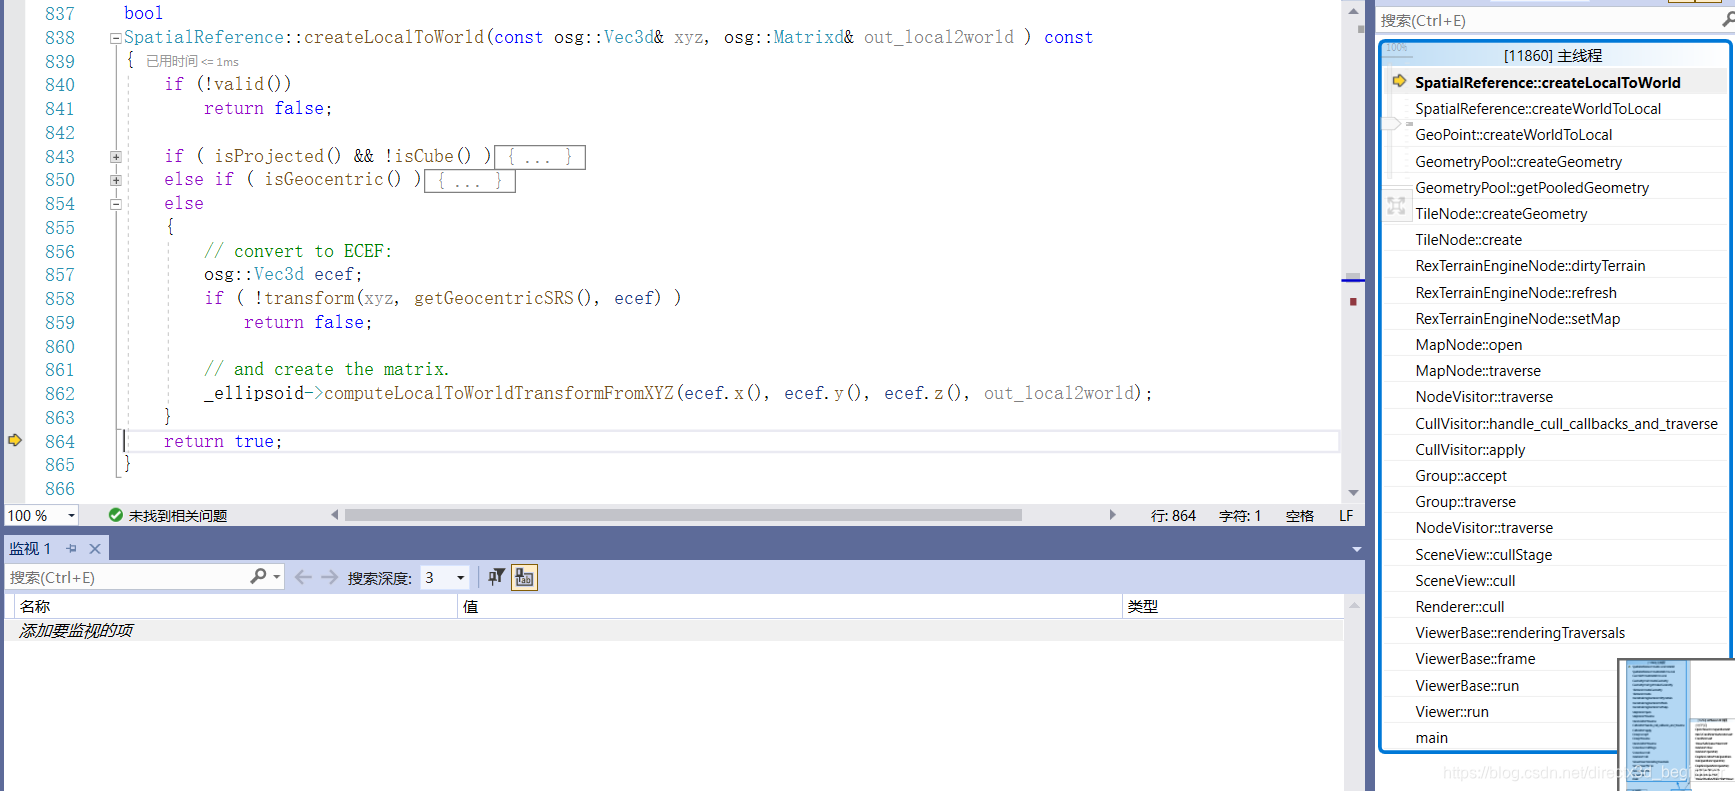Open Watch search options dropdown arrow
The image size is (1735, 791).
click(x=277, y=577)
